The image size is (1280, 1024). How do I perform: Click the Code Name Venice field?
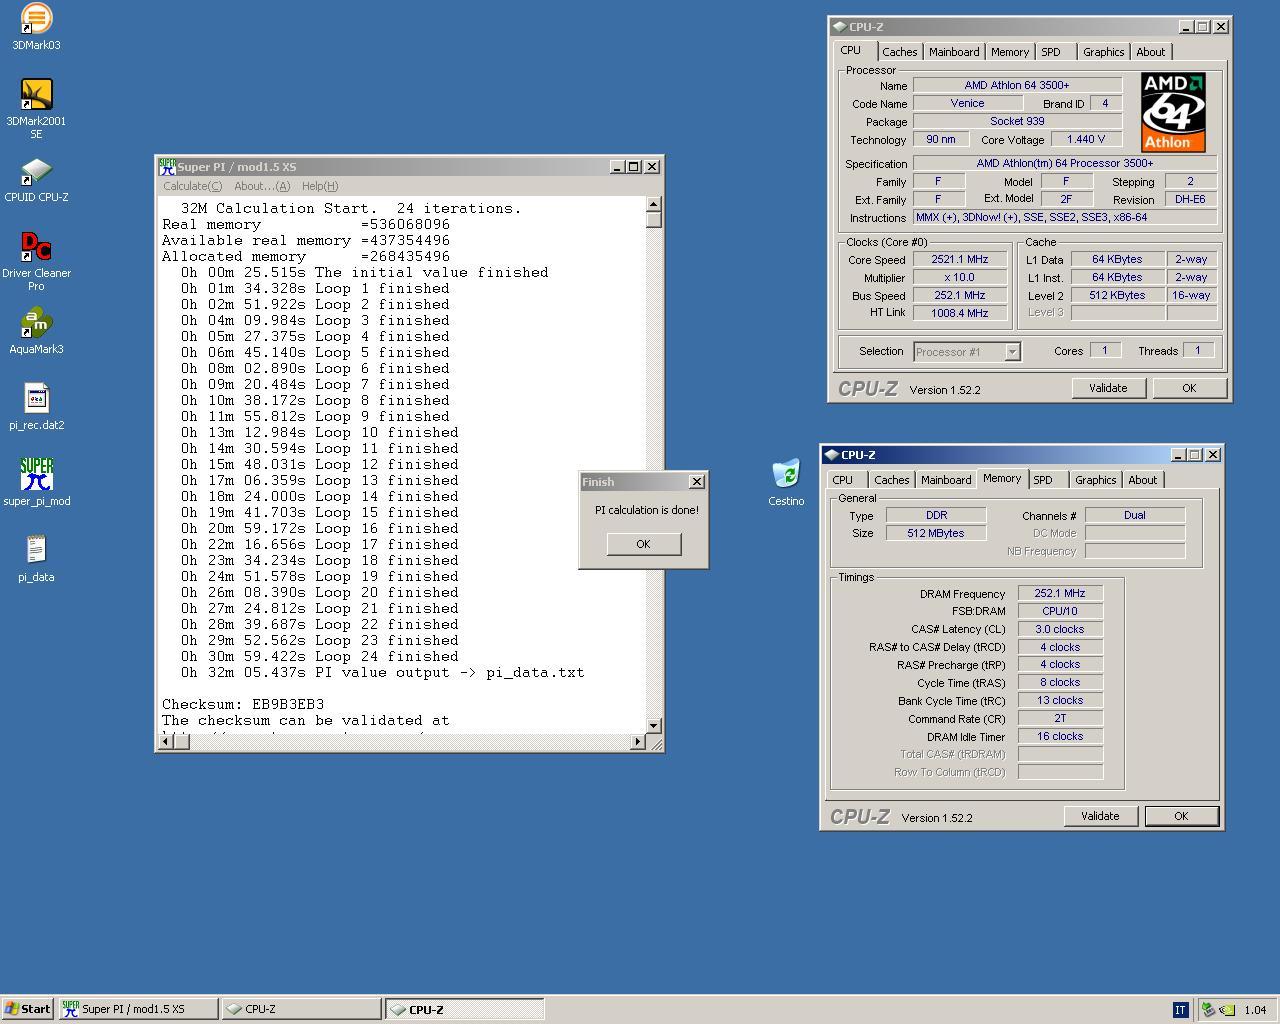[x=967, y=103]
